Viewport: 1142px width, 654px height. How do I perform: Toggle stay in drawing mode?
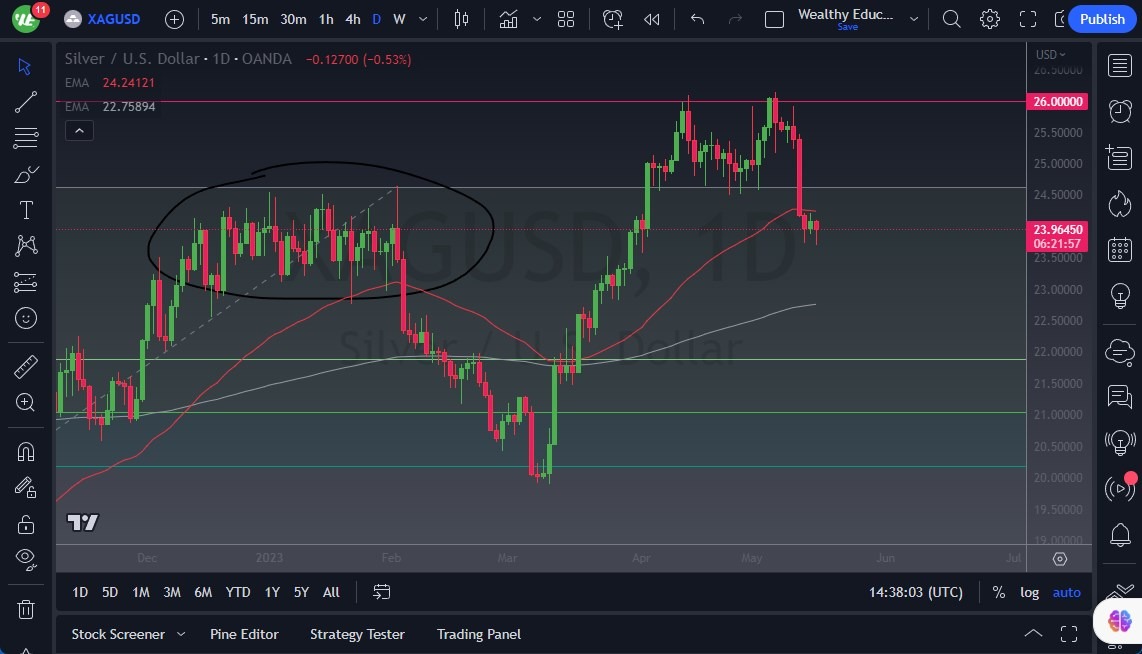pos(25,487)
